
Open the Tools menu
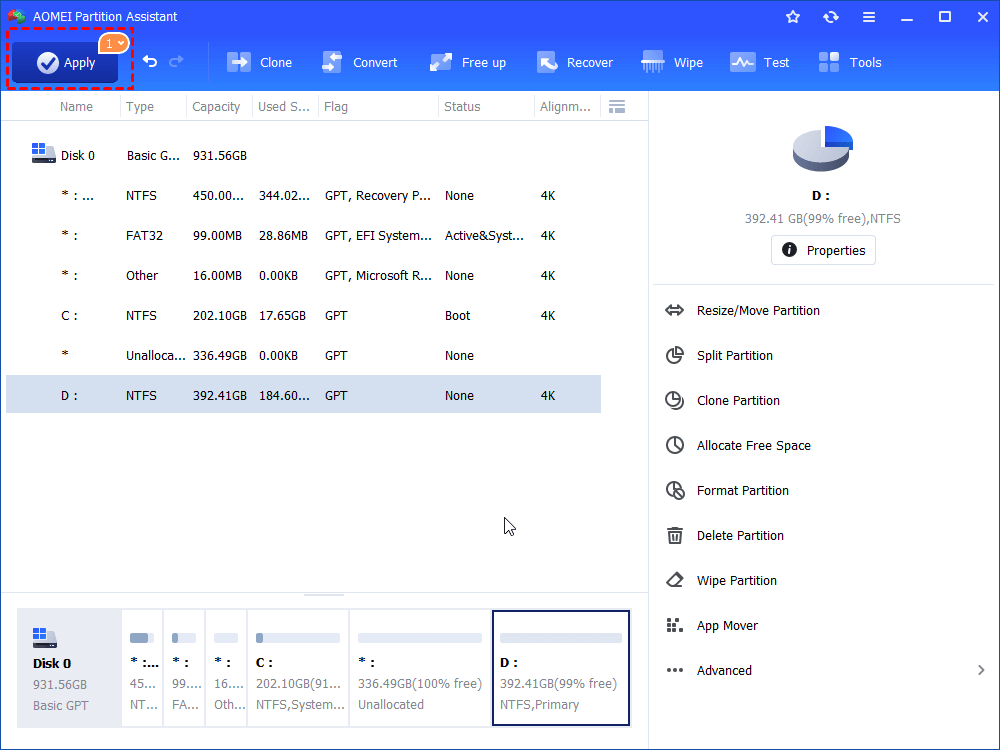tap(849, 62)
